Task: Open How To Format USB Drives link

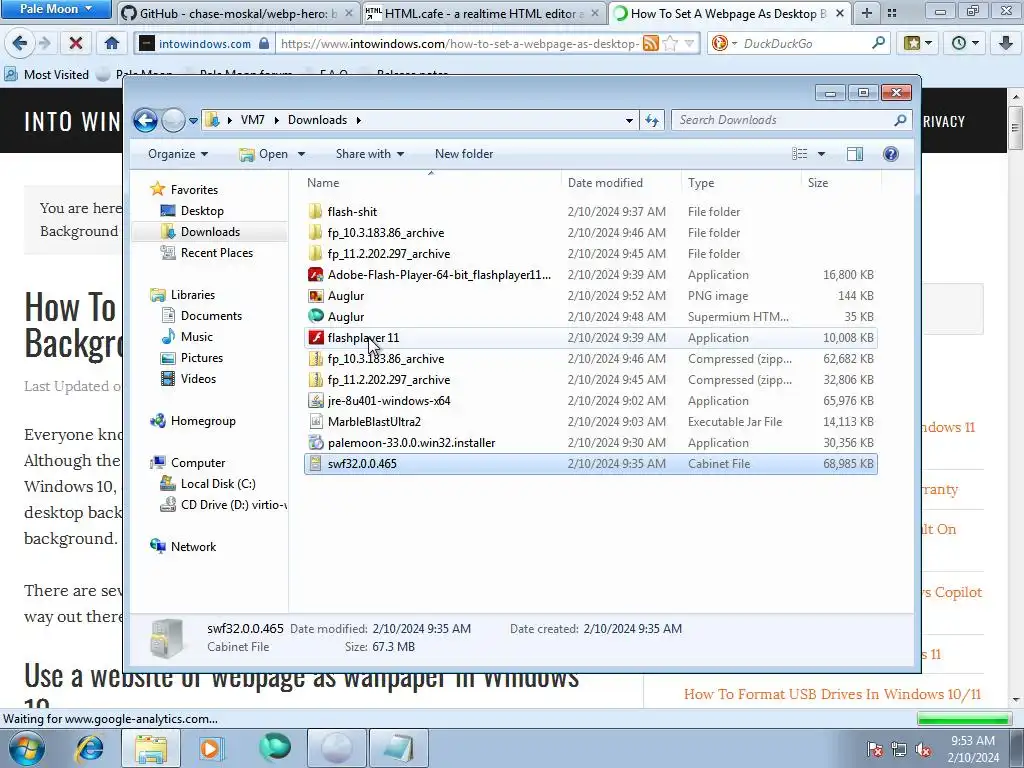Action: (833, 694)
